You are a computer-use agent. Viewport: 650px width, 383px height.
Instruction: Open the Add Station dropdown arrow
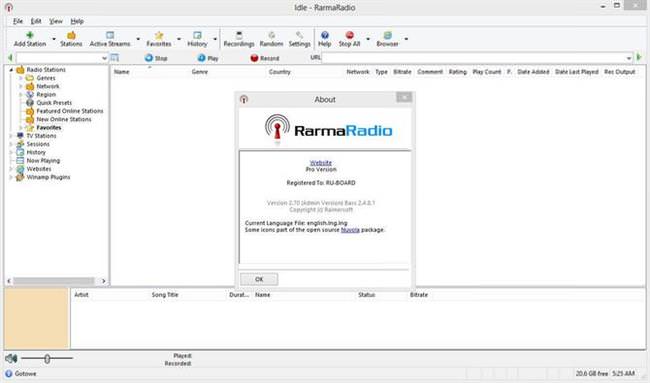54,39
